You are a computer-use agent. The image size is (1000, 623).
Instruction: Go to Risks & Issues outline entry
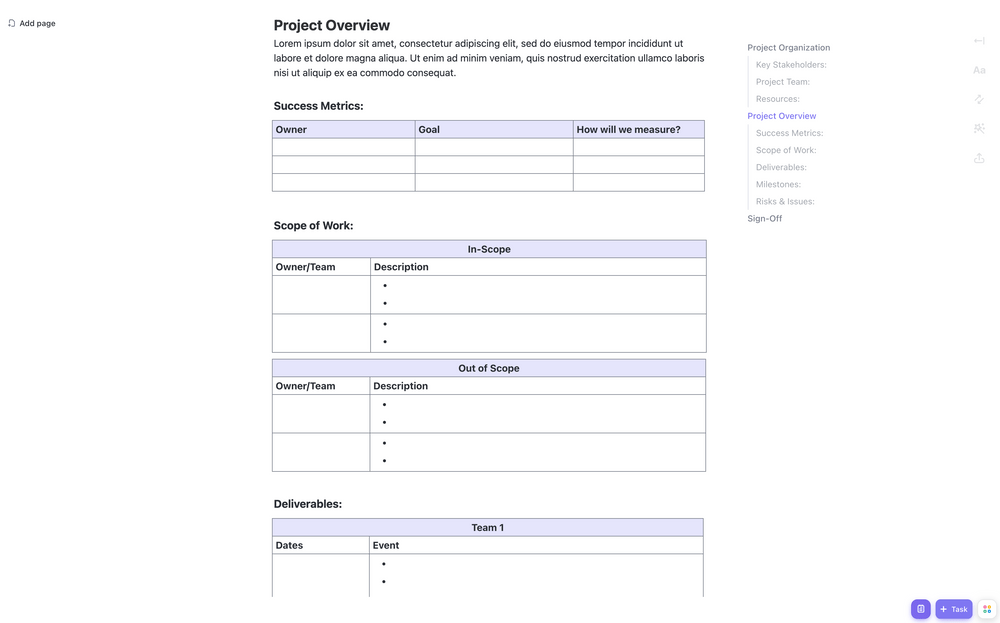(785, 201)
